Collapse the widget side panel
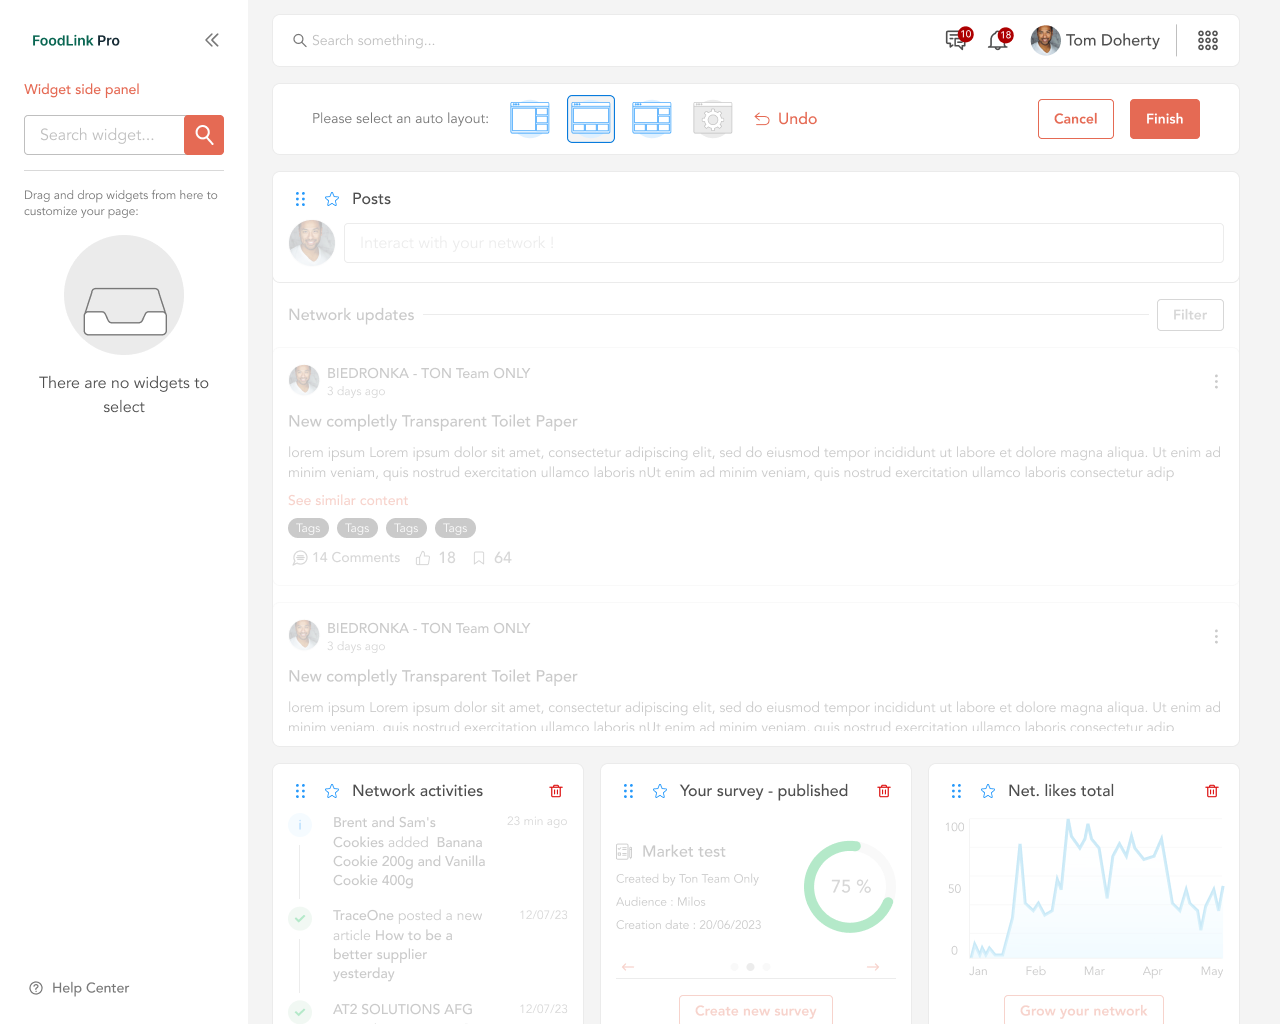1280x1024 pixels. tap(212, 40)
